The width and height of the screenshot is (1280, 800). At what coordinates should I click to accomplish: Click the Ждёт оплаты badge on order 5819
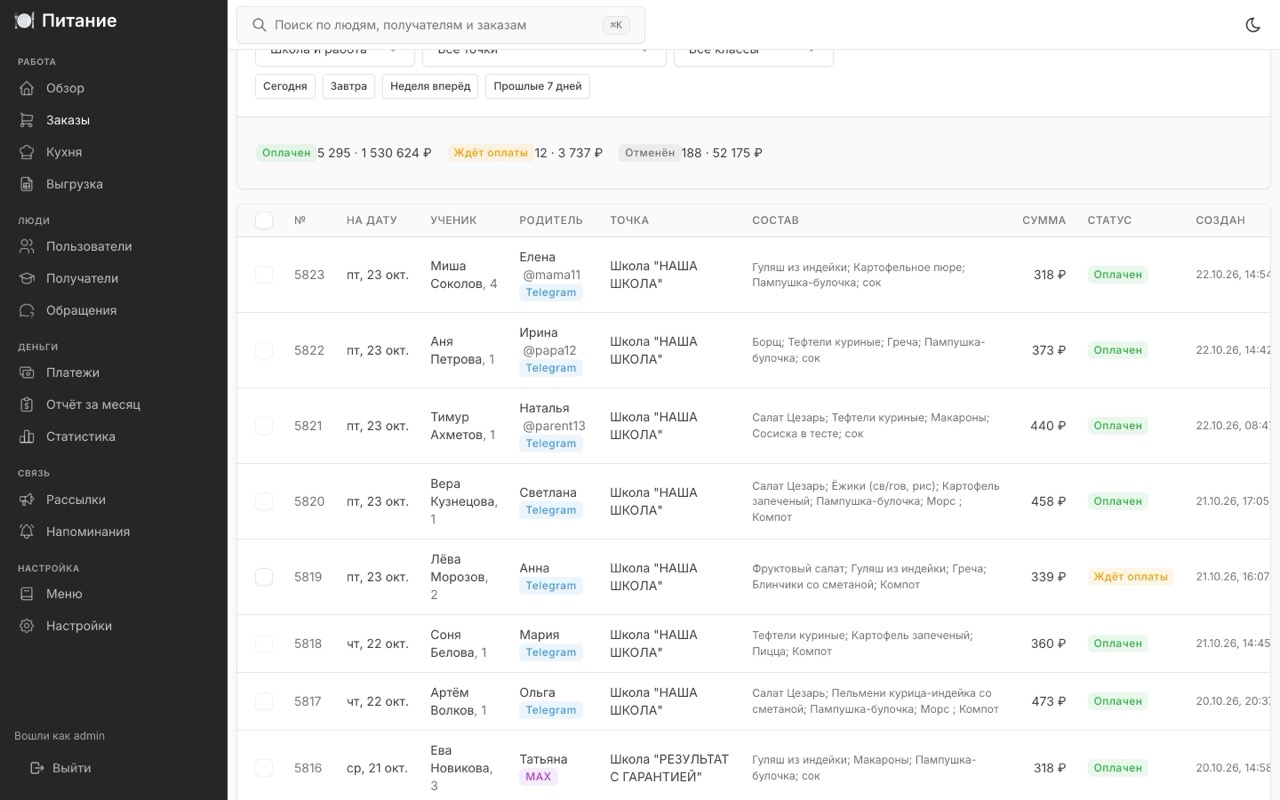1130,577
